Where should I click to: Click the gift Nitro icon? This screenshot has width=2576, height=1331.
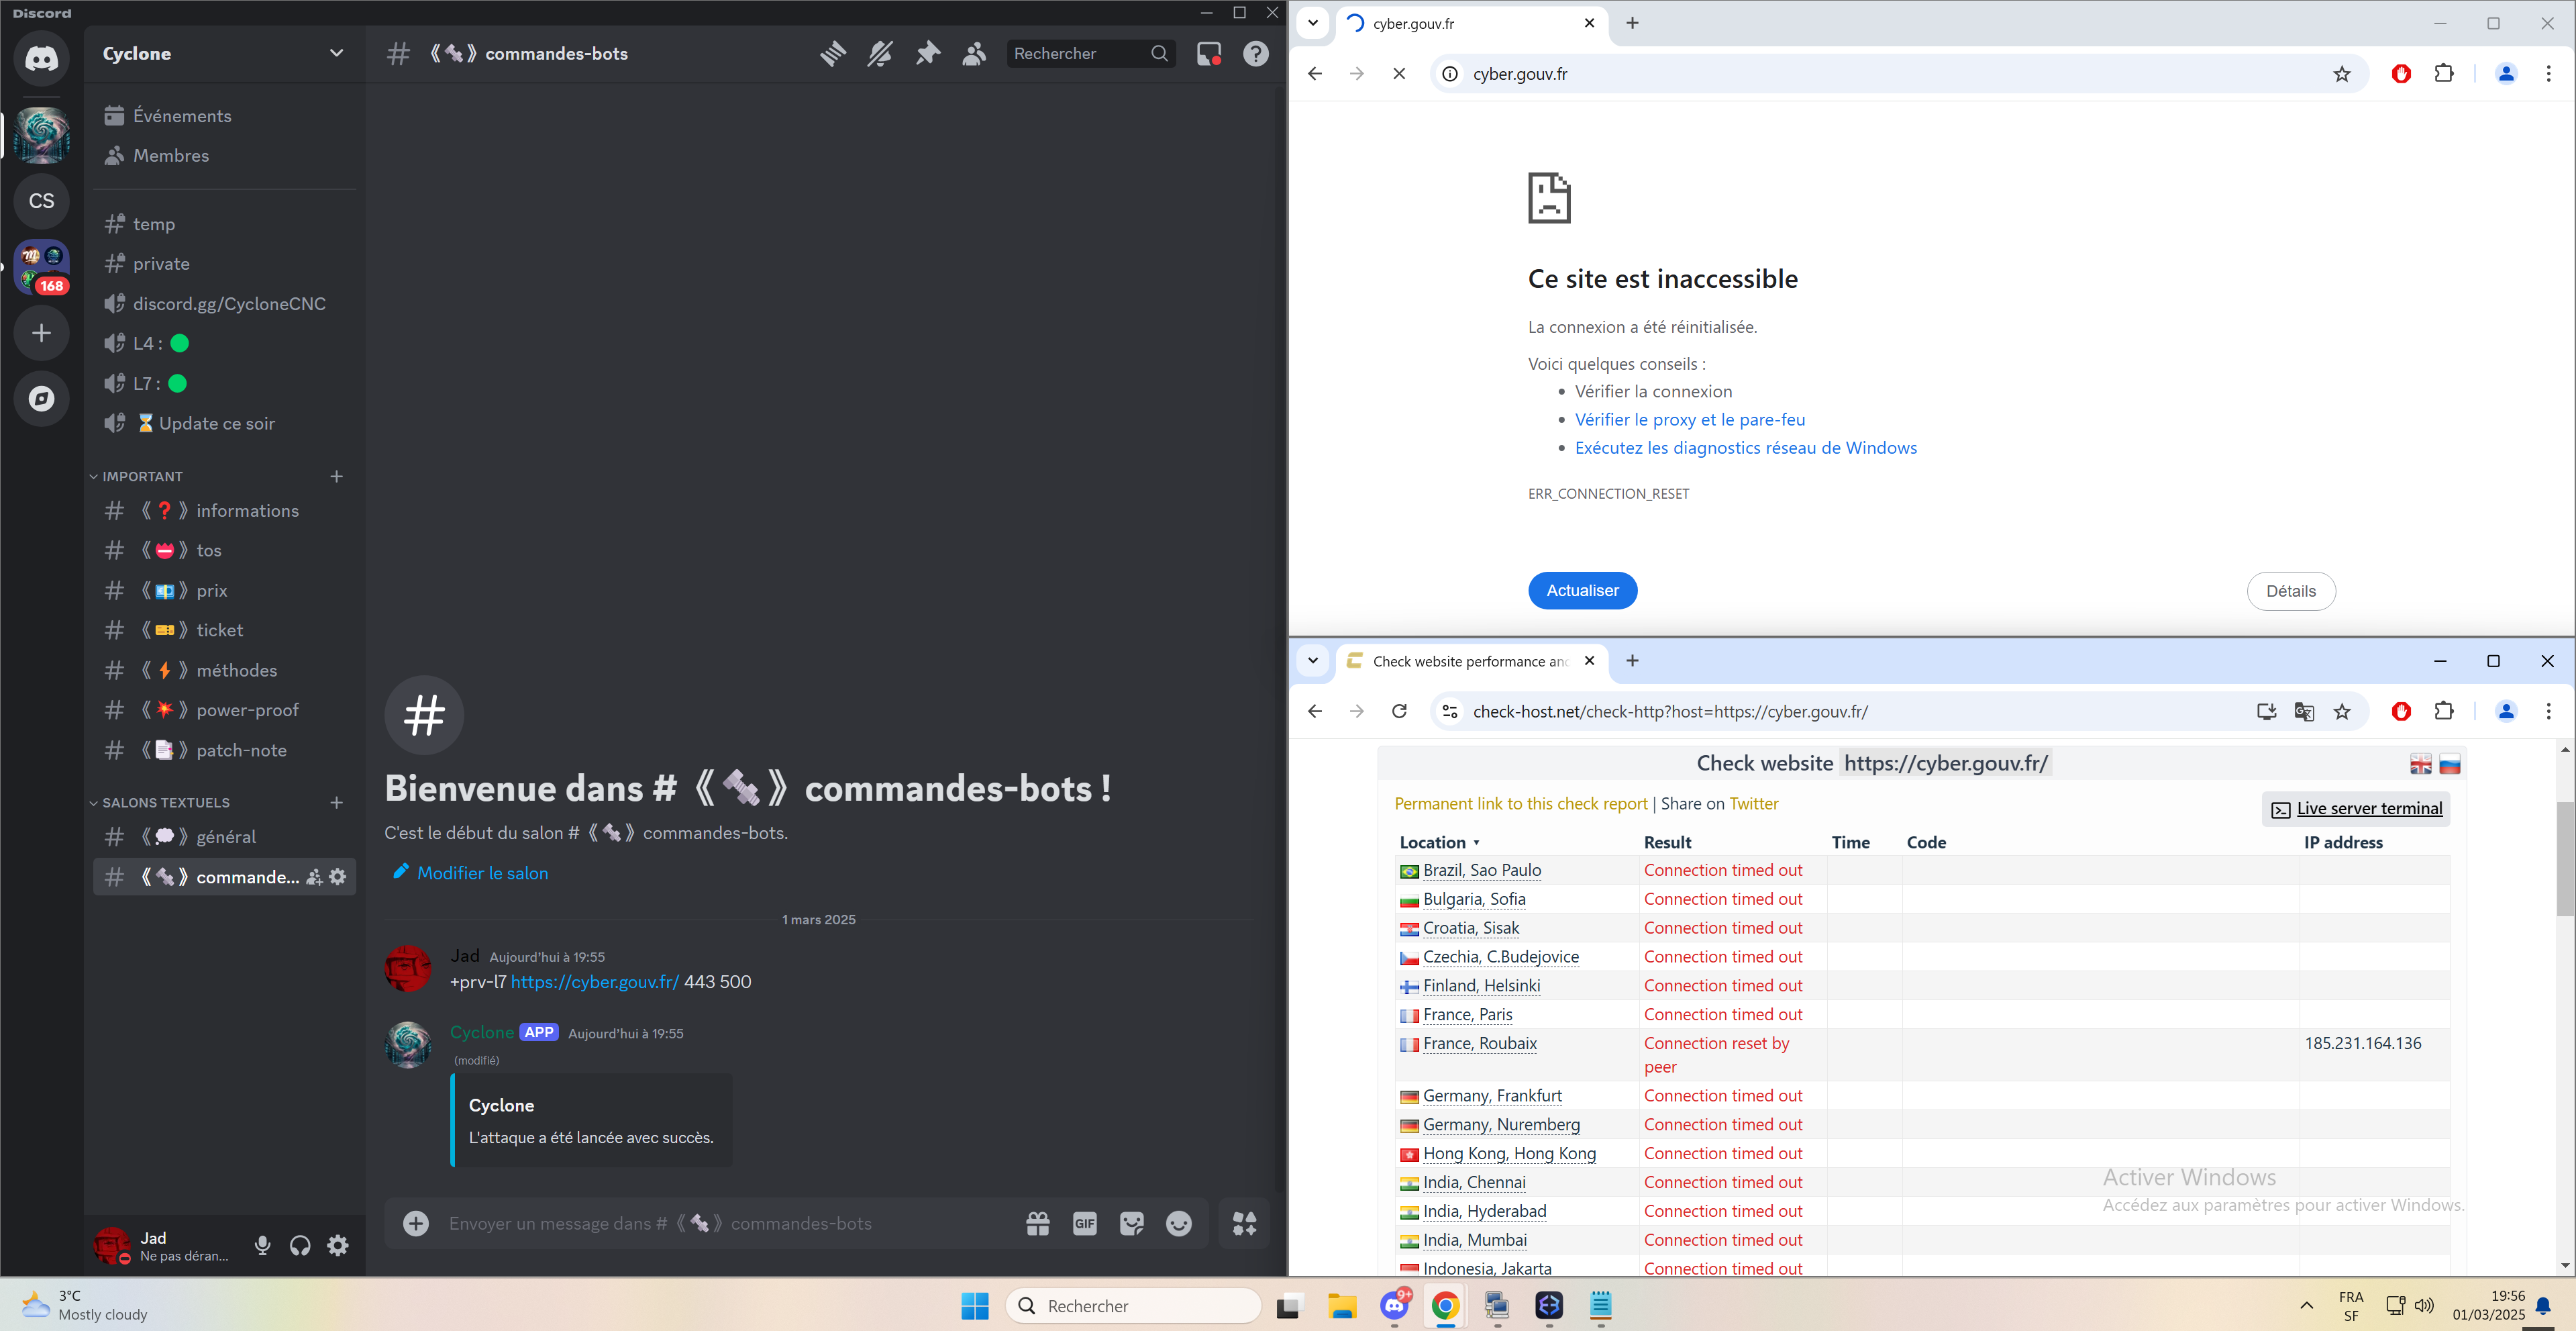(1037, 1223)
